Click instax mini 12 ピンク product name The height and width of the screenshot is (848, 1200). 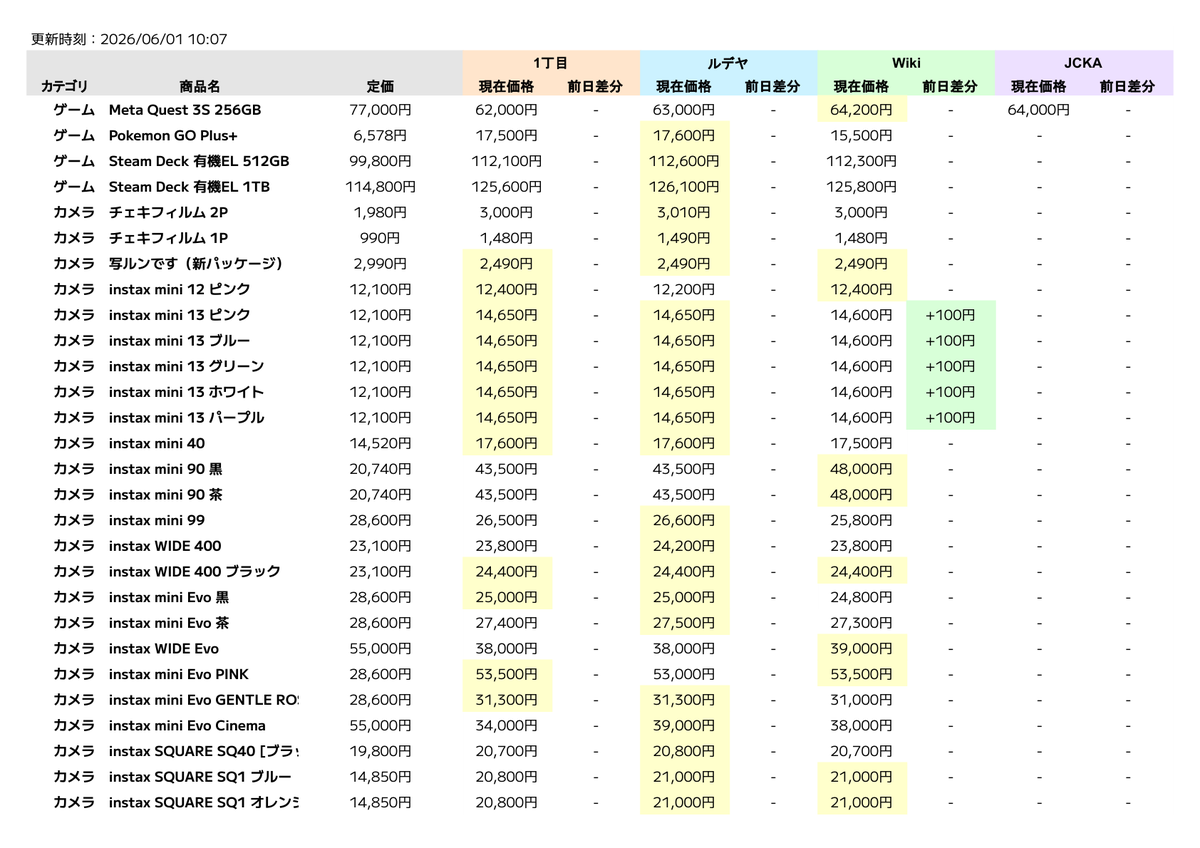coord(180,289)
